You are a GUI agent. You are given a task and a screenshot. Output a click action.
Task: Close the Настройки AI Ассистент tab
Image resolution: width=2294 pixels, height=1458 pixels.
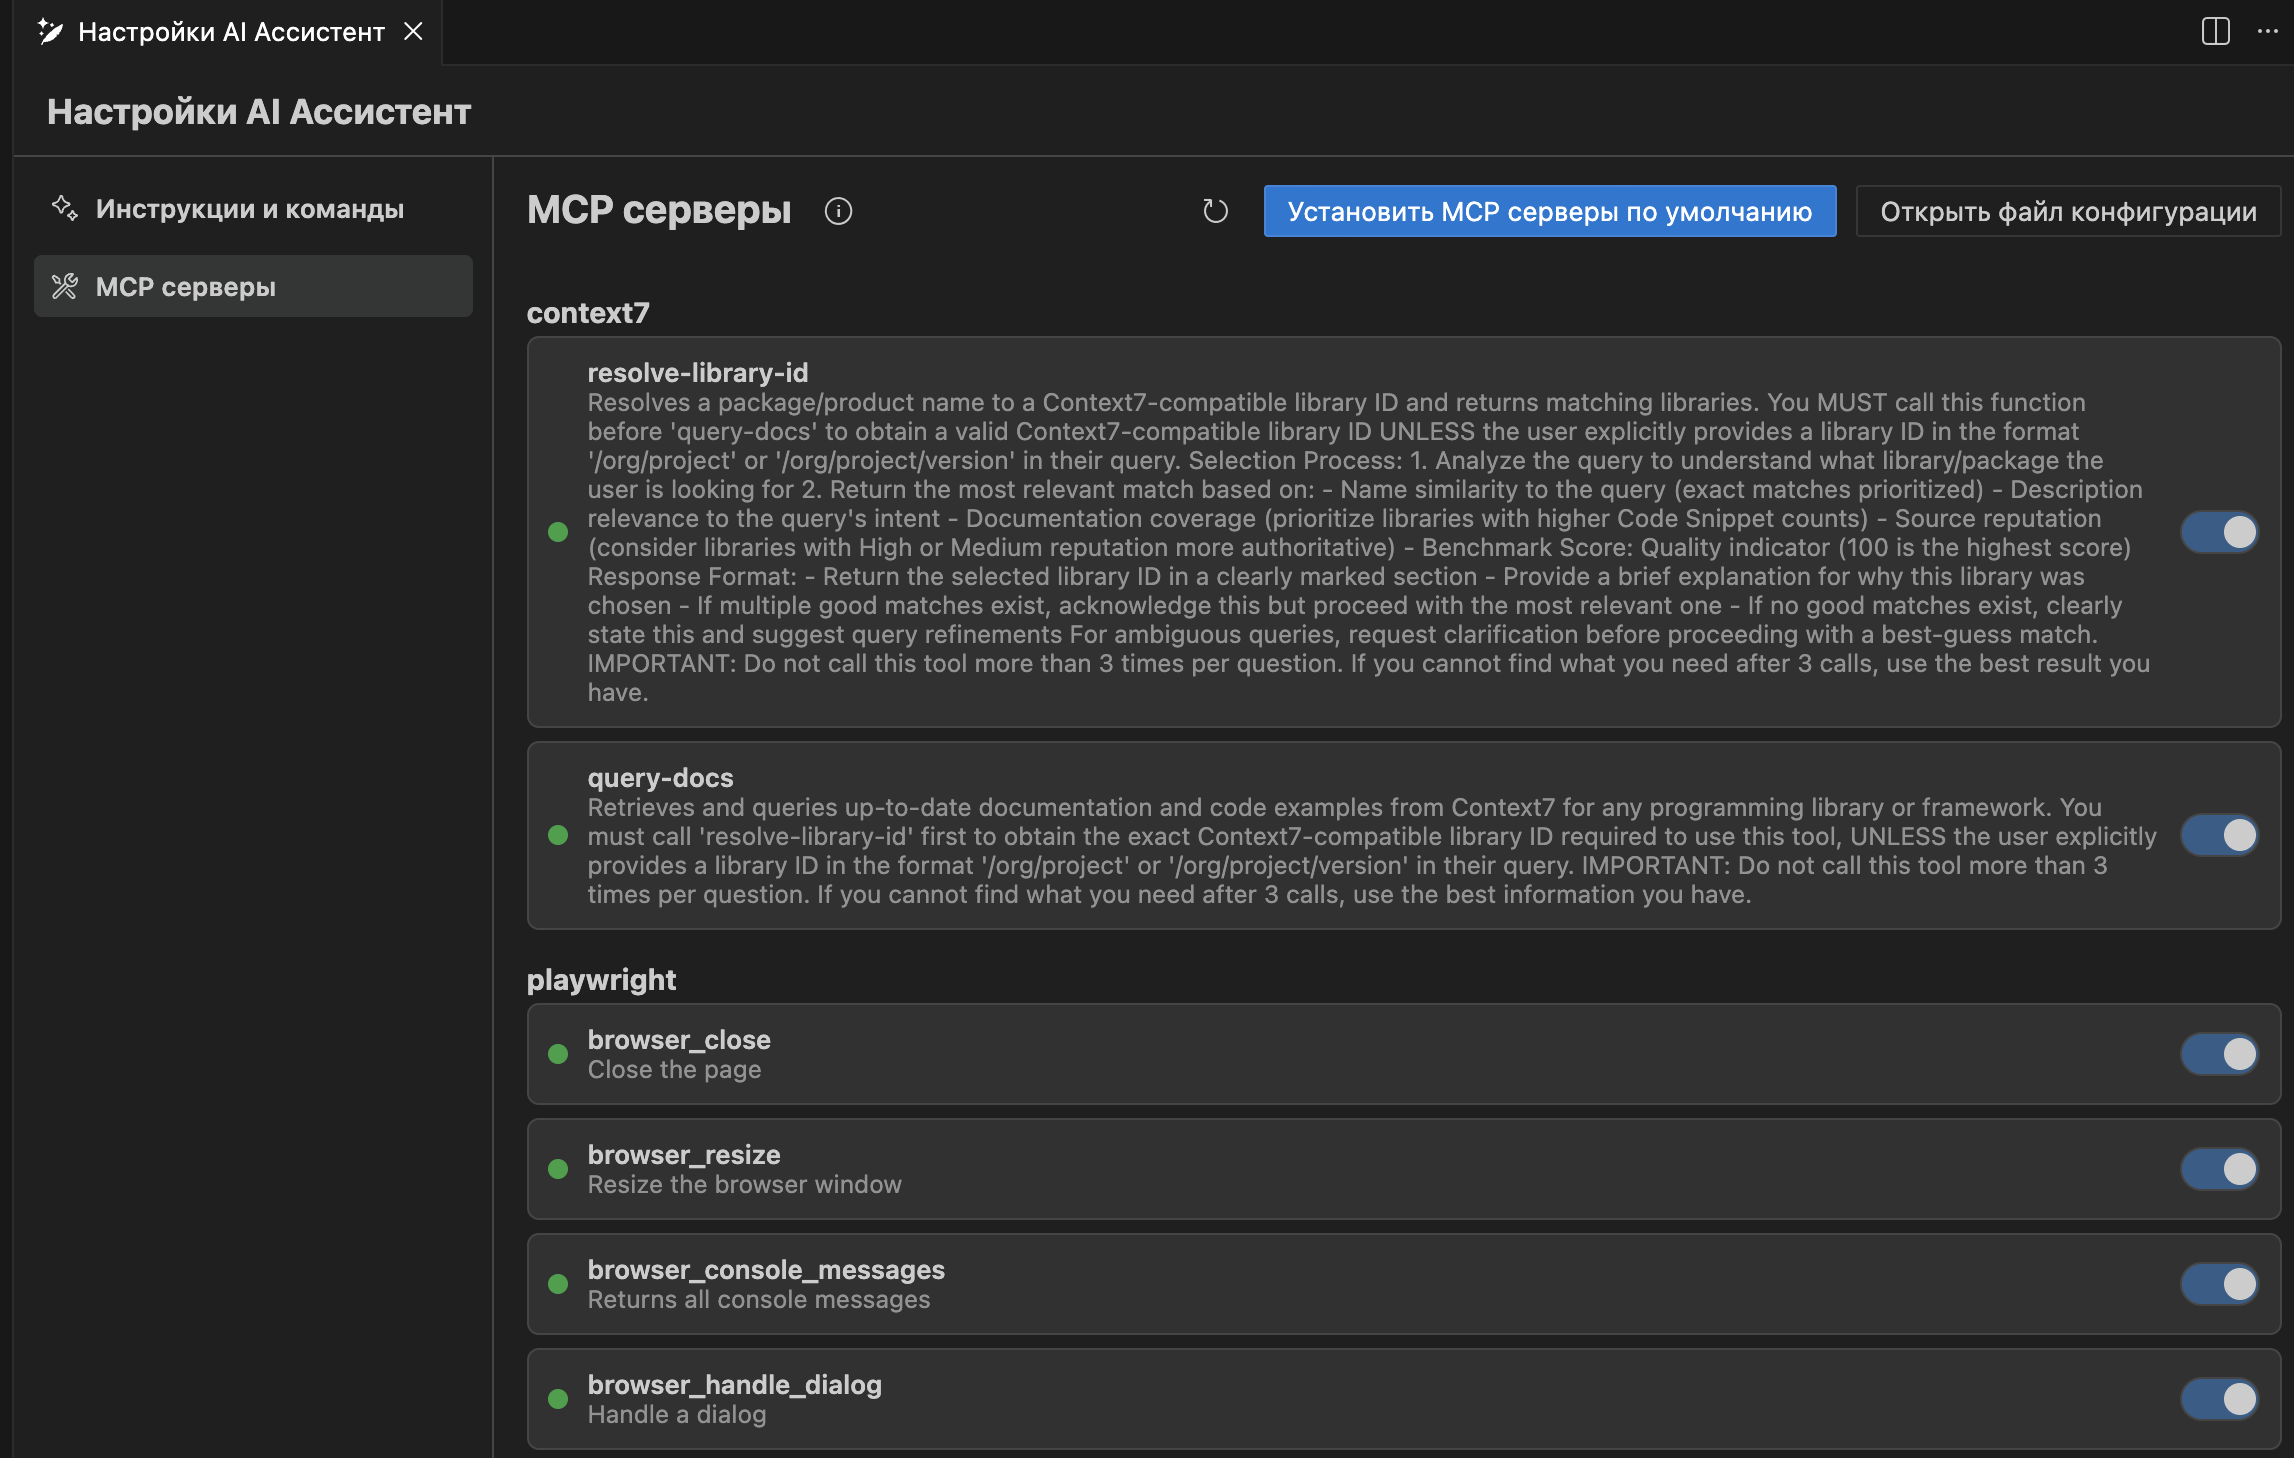click(x=413, y=32)
